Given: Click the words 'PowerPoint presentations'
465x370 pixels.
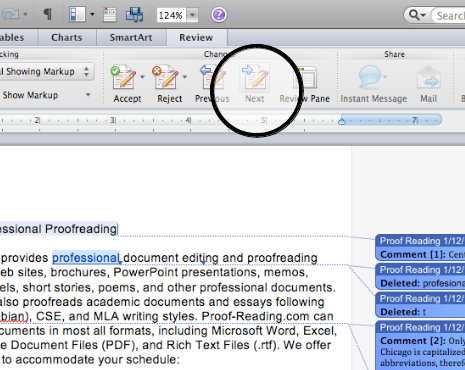Looking at the screenshot, I should tap(186, 272).
